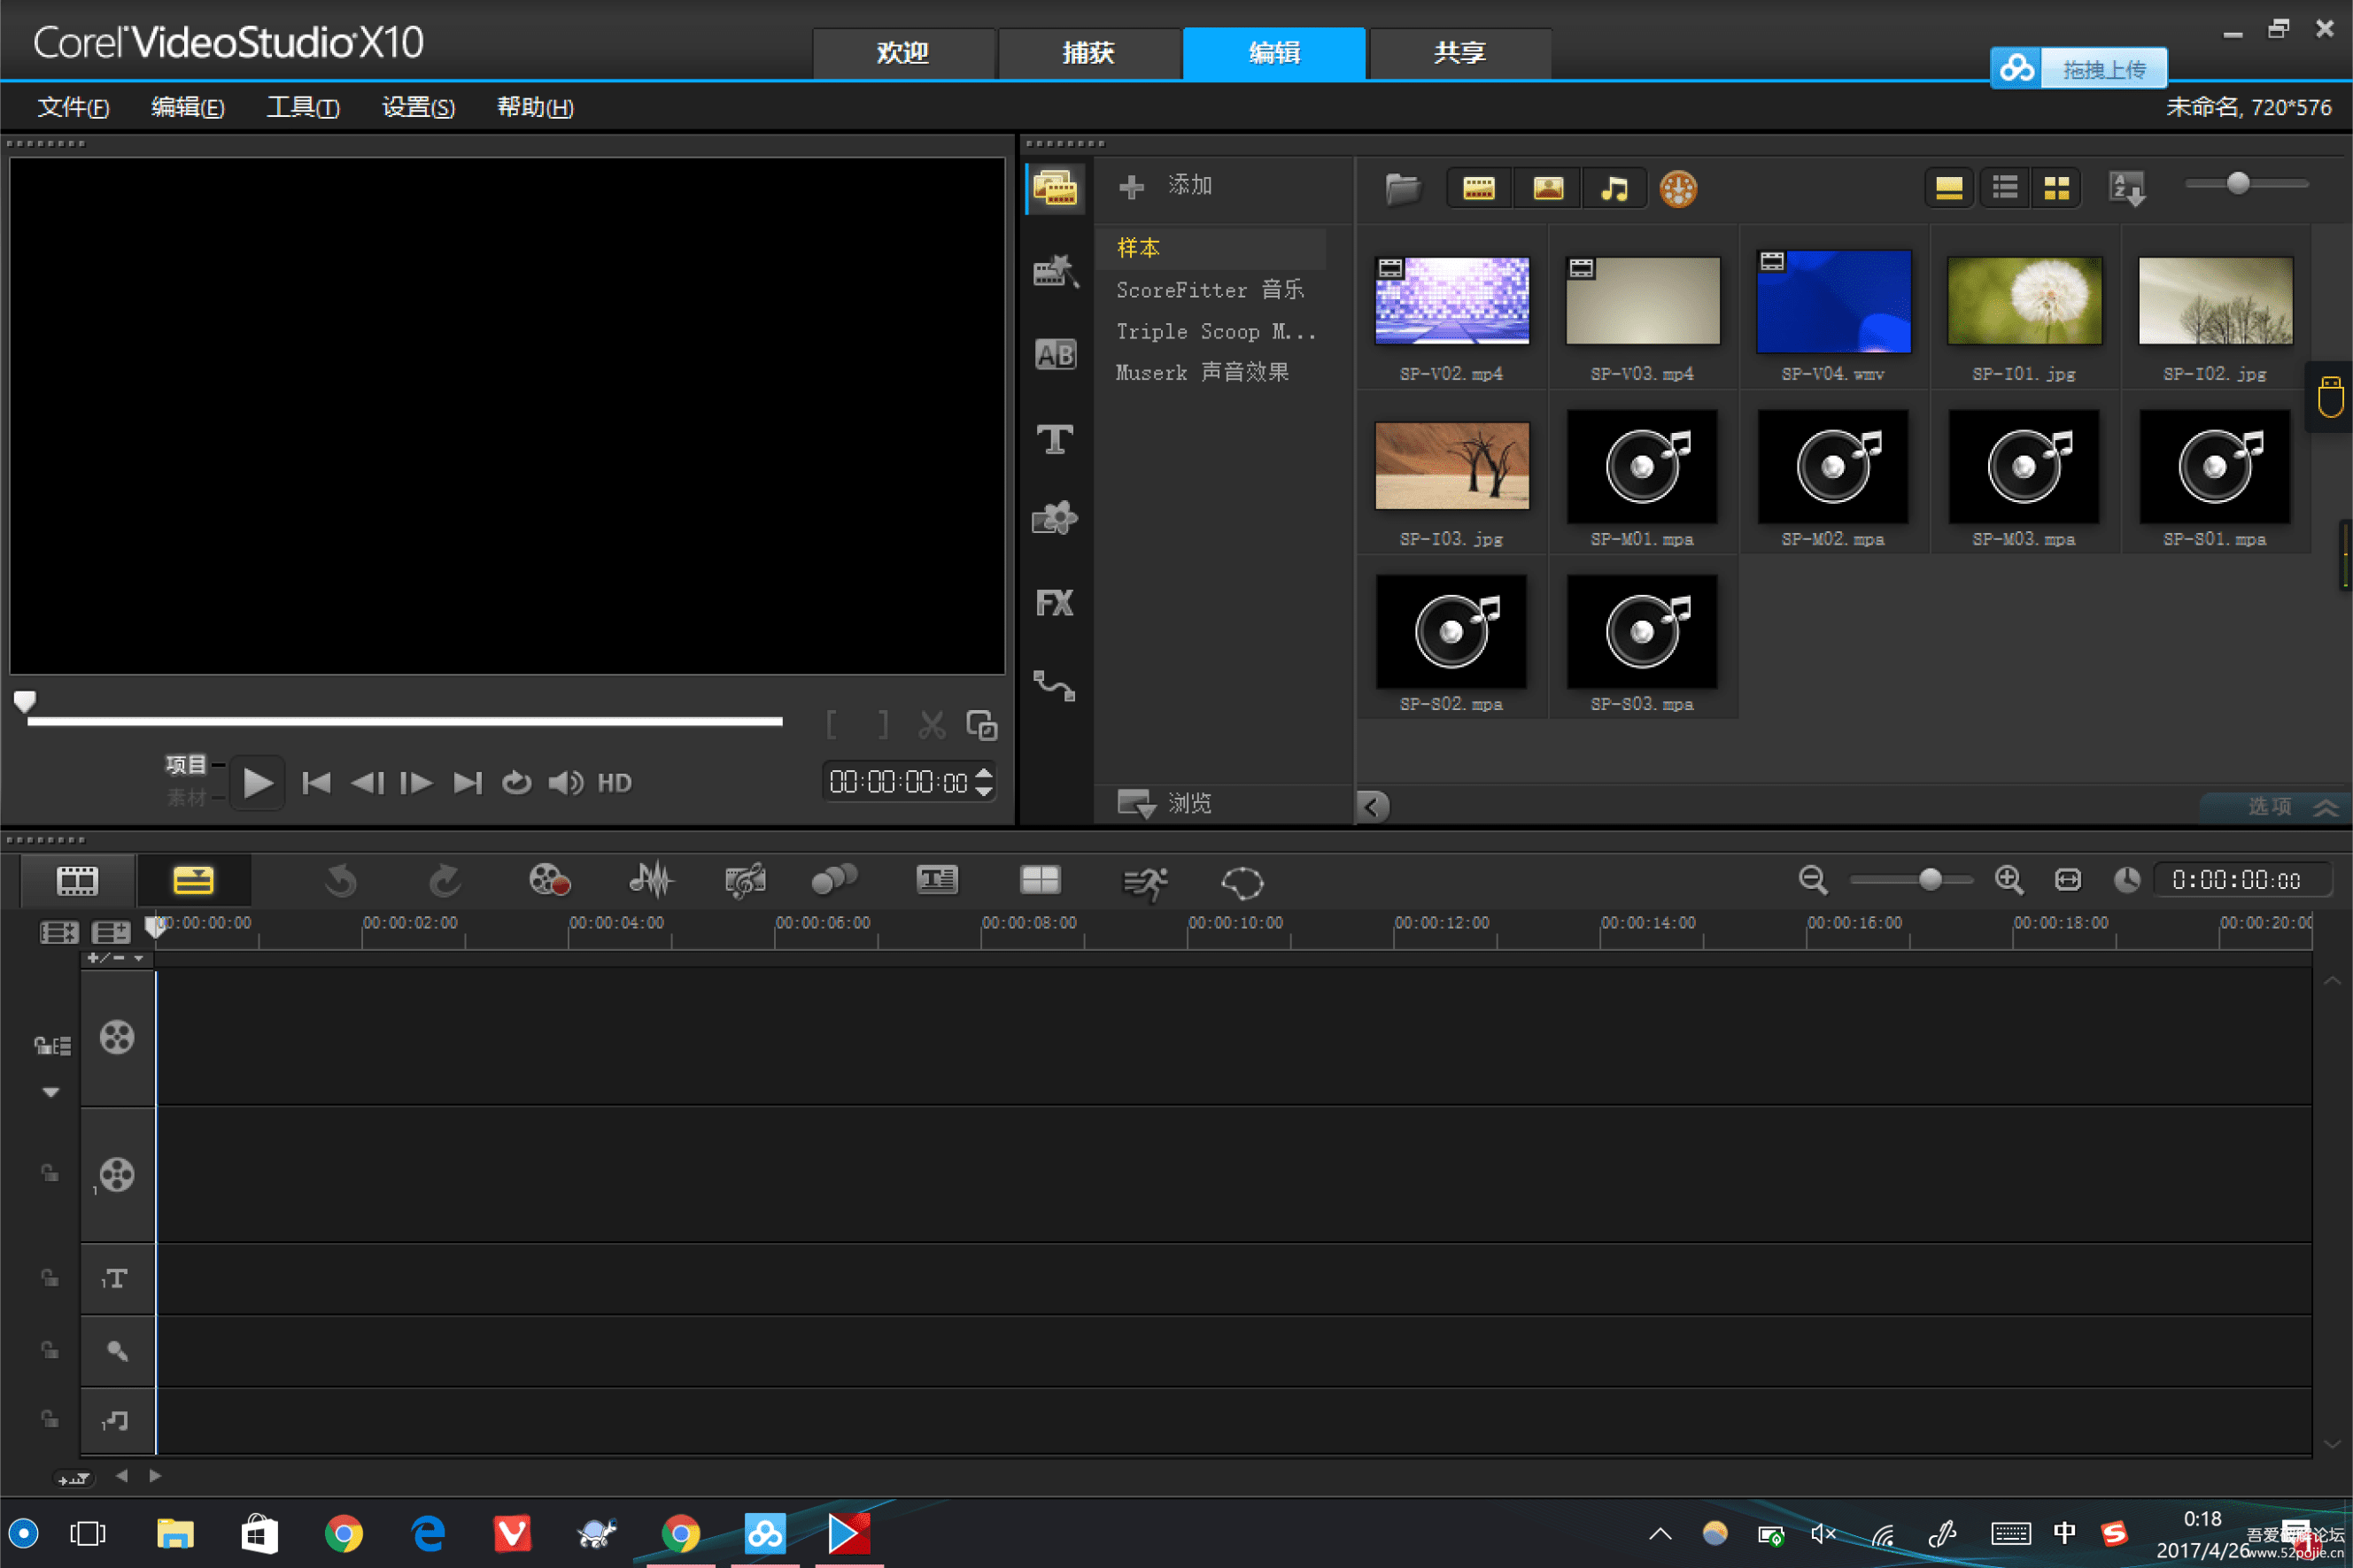Switch to the 捕获 tab
Image resolution: width=2353 pixels, height=1568 pixels.
[1088, 52]
